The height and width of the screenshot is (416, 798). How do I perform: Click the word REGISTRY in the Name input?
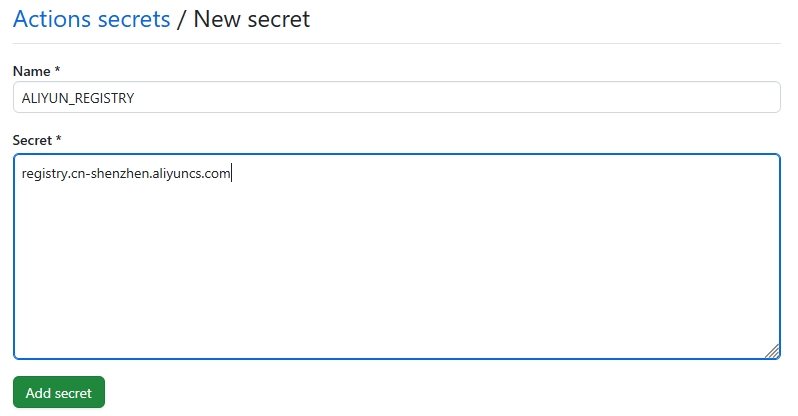pyautogui.click(x=105, y=98)
